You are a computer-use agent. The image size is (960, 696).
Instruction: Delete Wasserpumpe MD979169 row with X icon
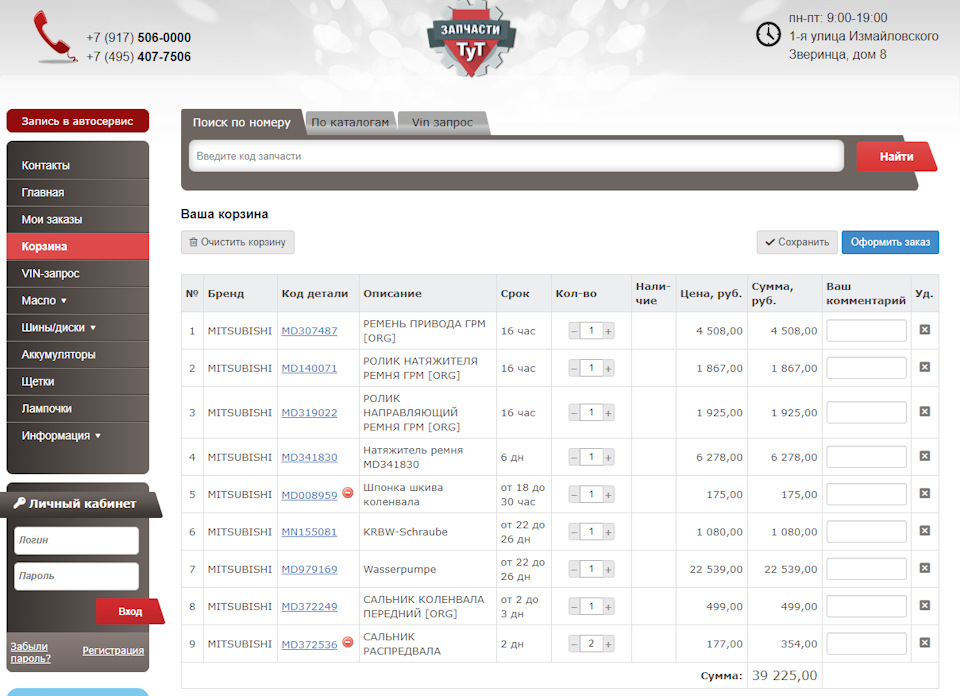click(x=924, y=568)
